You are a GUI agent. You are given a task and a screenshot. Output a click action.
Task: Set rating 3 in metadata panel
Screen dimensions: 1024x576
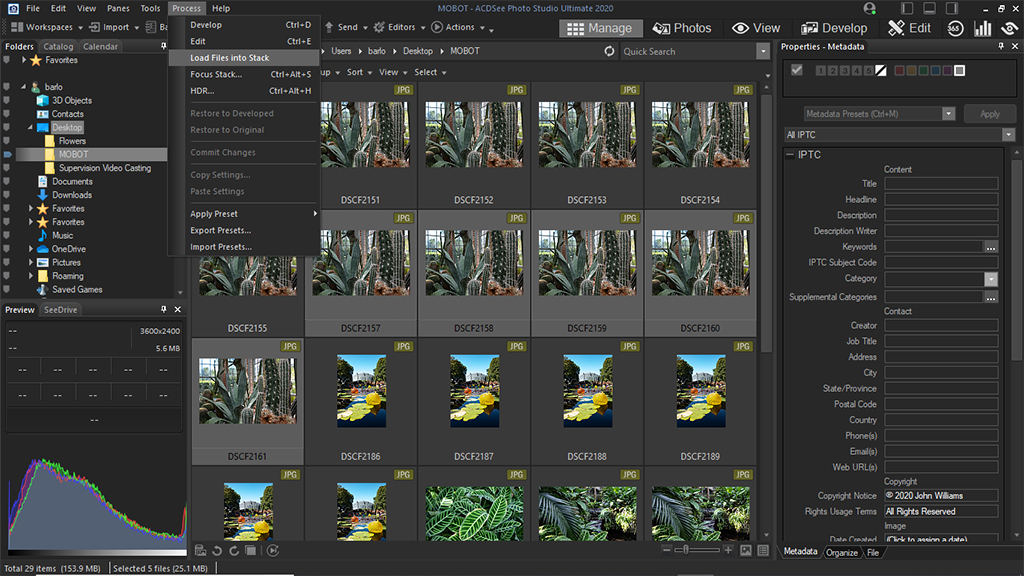(845, 70)
